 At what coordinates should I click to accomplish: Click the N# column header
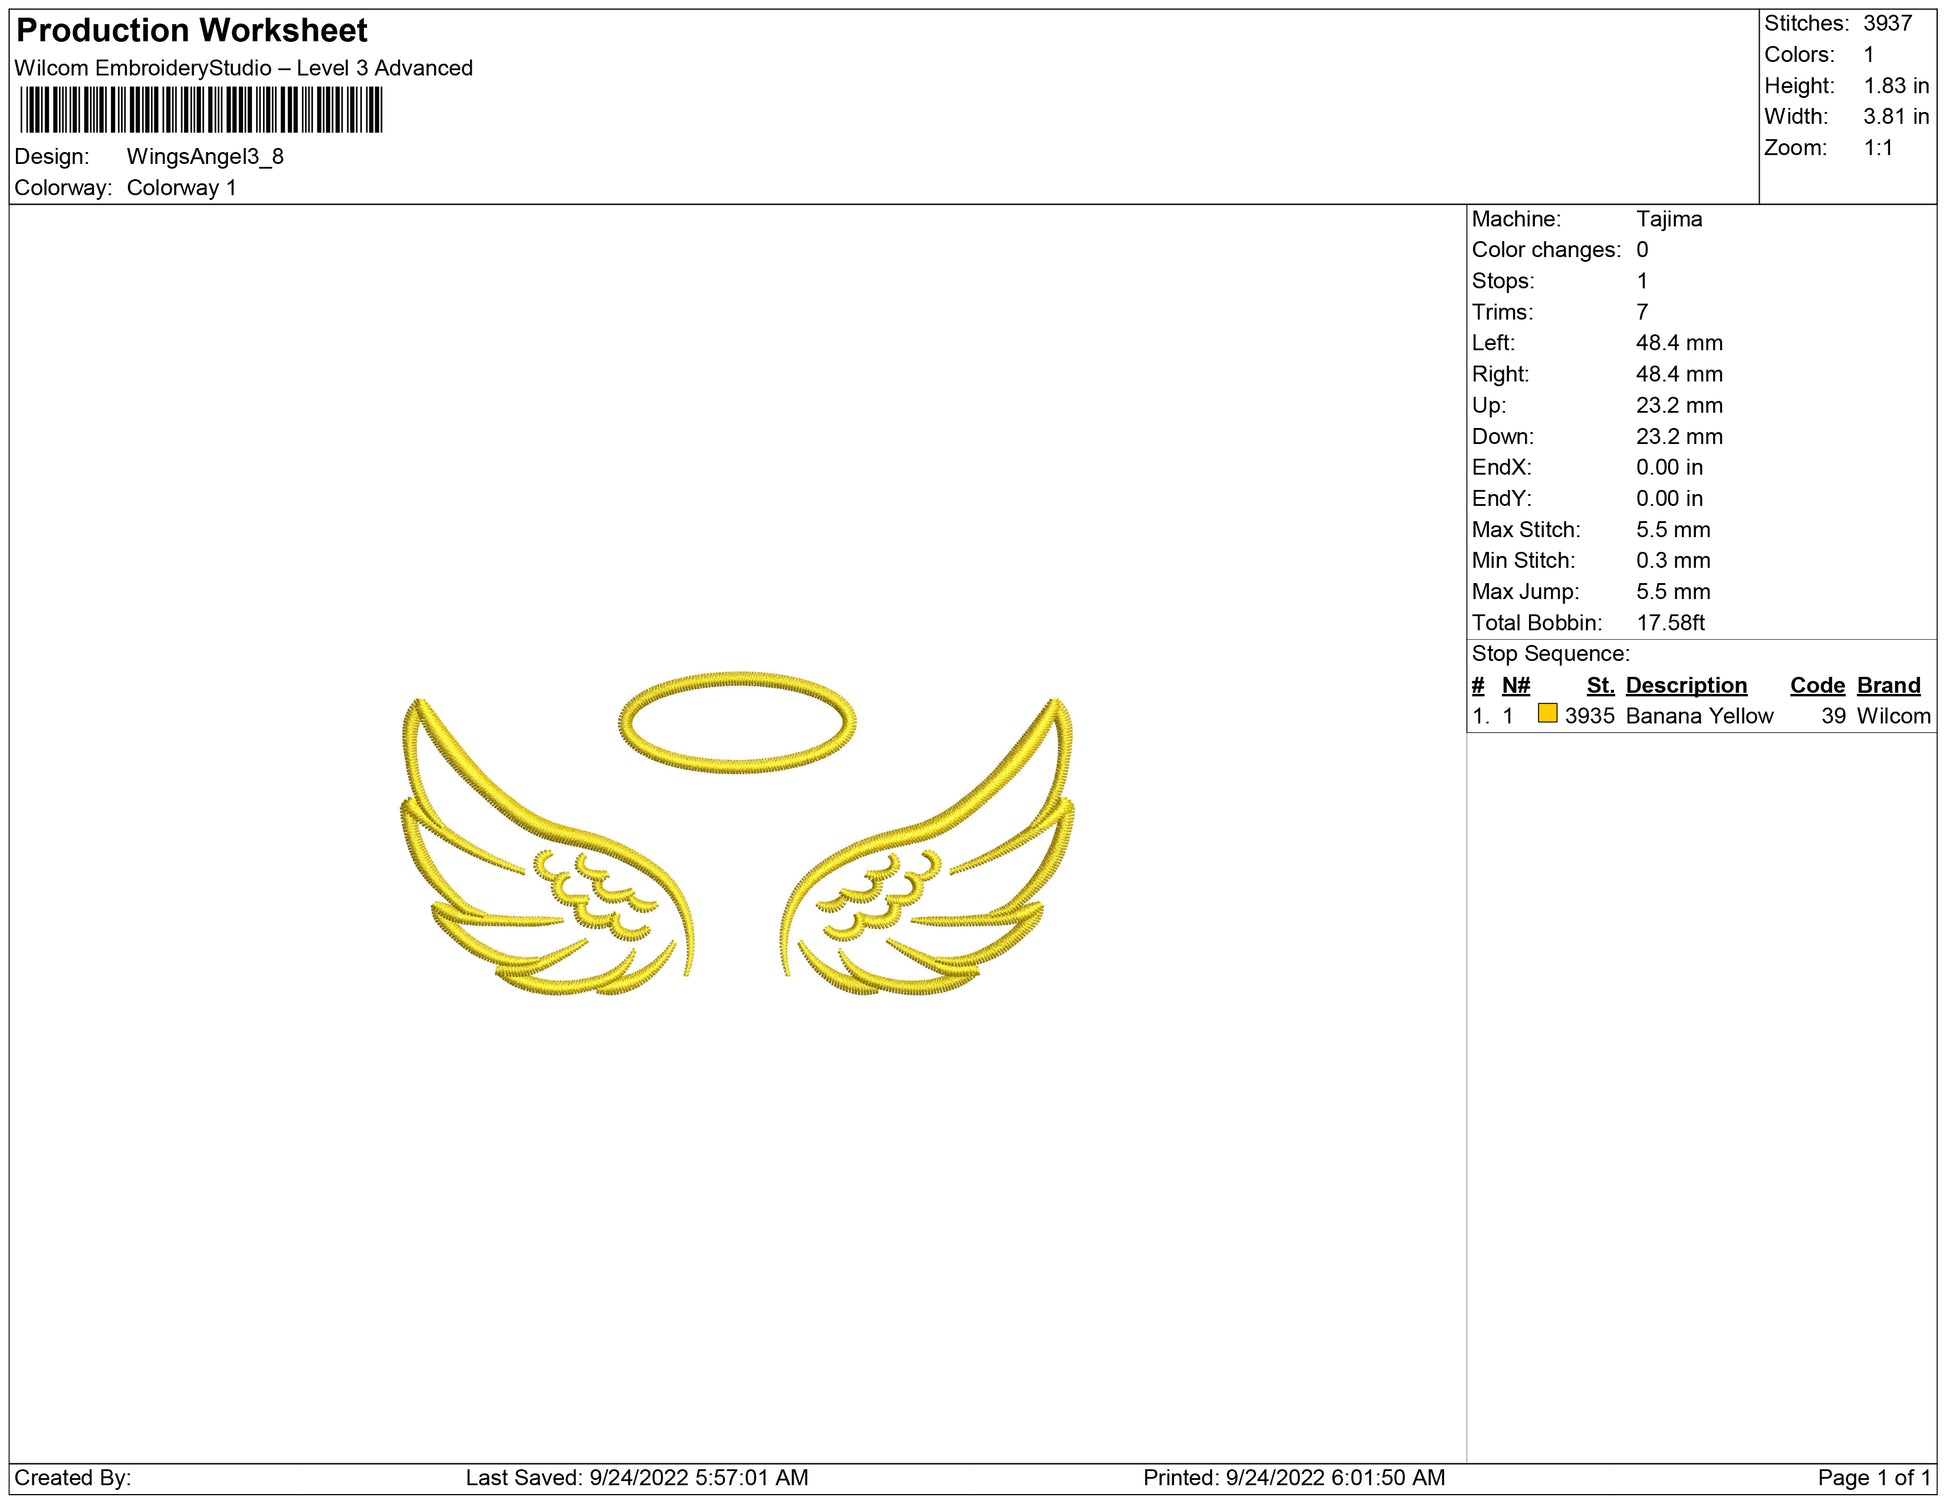pos(1515,686)
